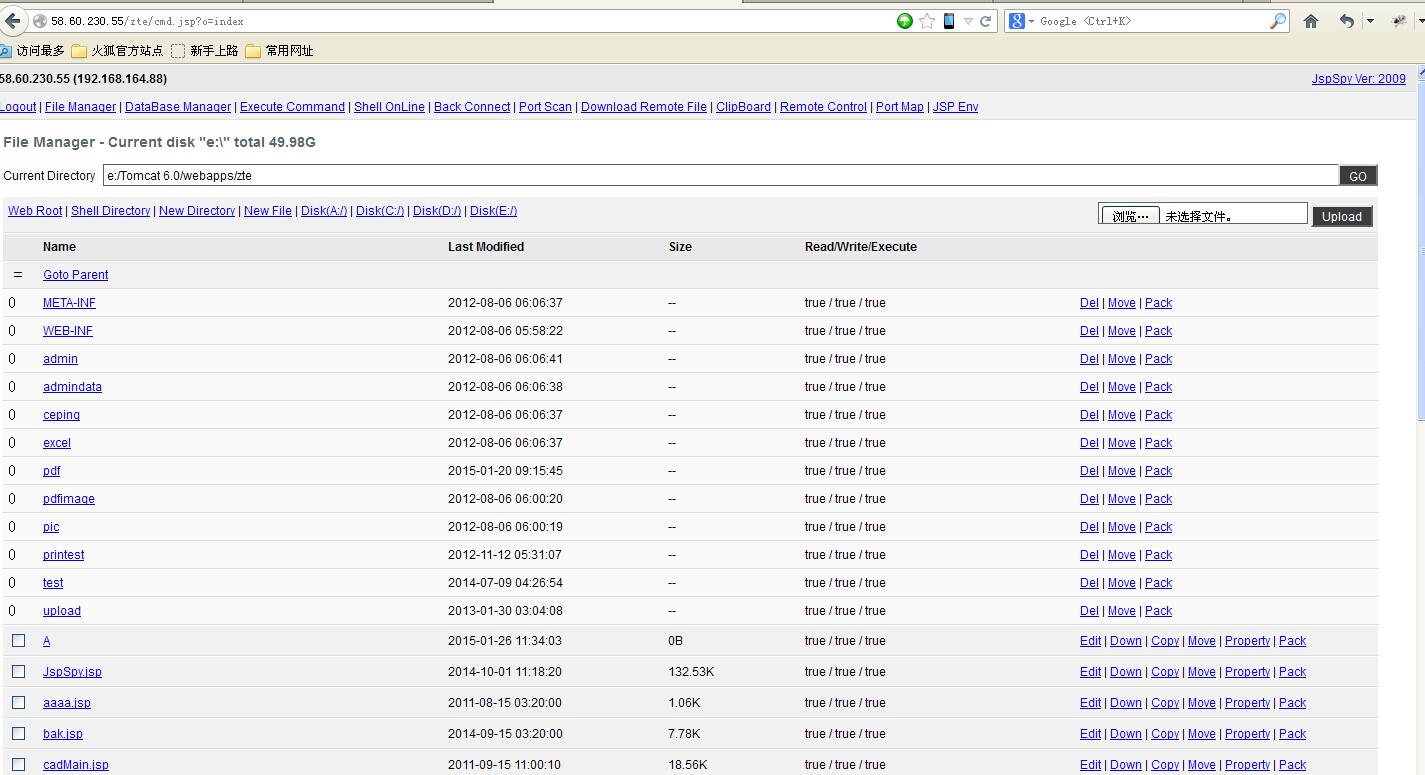The width and height of the screenshot is (1425, 775).
Task: Open dropdown arrow beside the bug icon
Action: [x=1420, y=21]
